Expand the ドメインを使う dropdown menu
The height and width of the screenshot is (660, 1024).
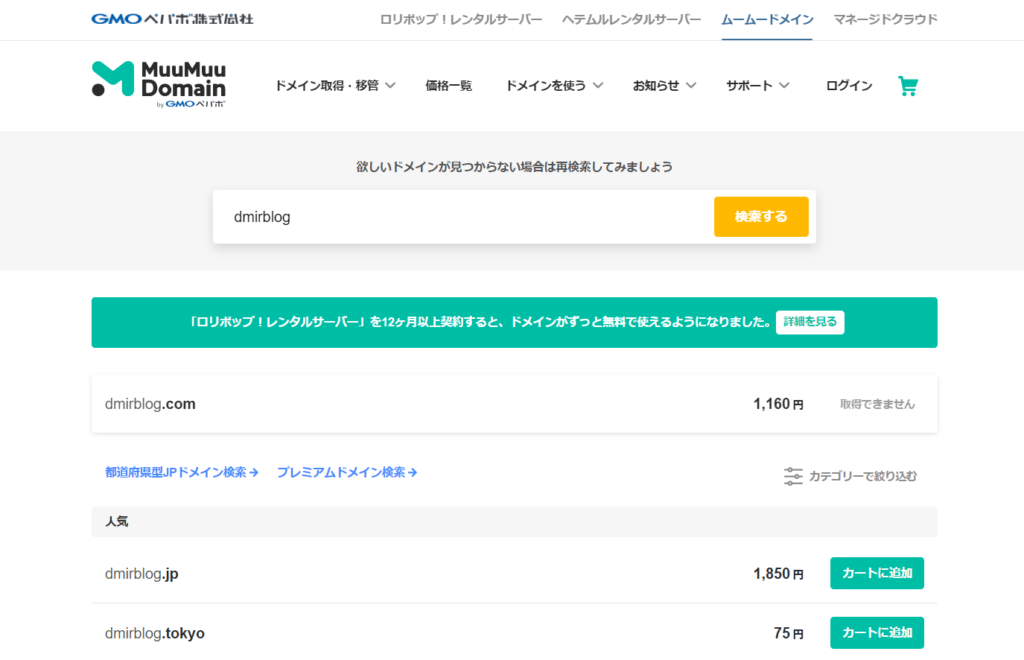point(554,86)
